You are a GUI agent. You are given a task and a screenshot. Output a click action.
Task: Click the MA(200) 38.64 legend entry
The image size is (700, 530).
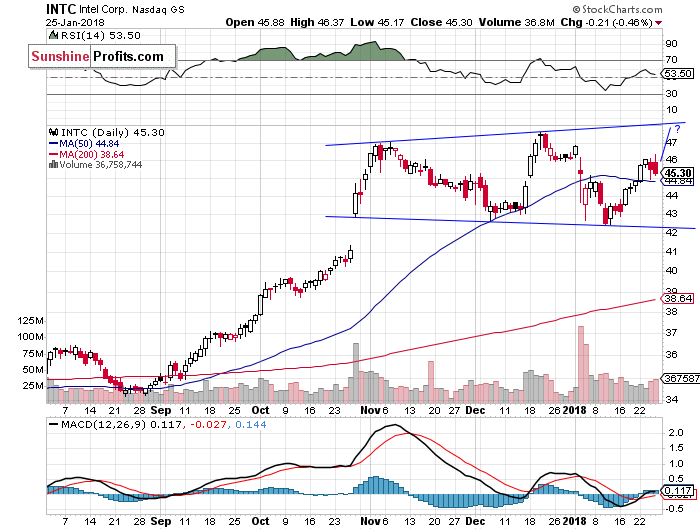(x=86, y=154)
